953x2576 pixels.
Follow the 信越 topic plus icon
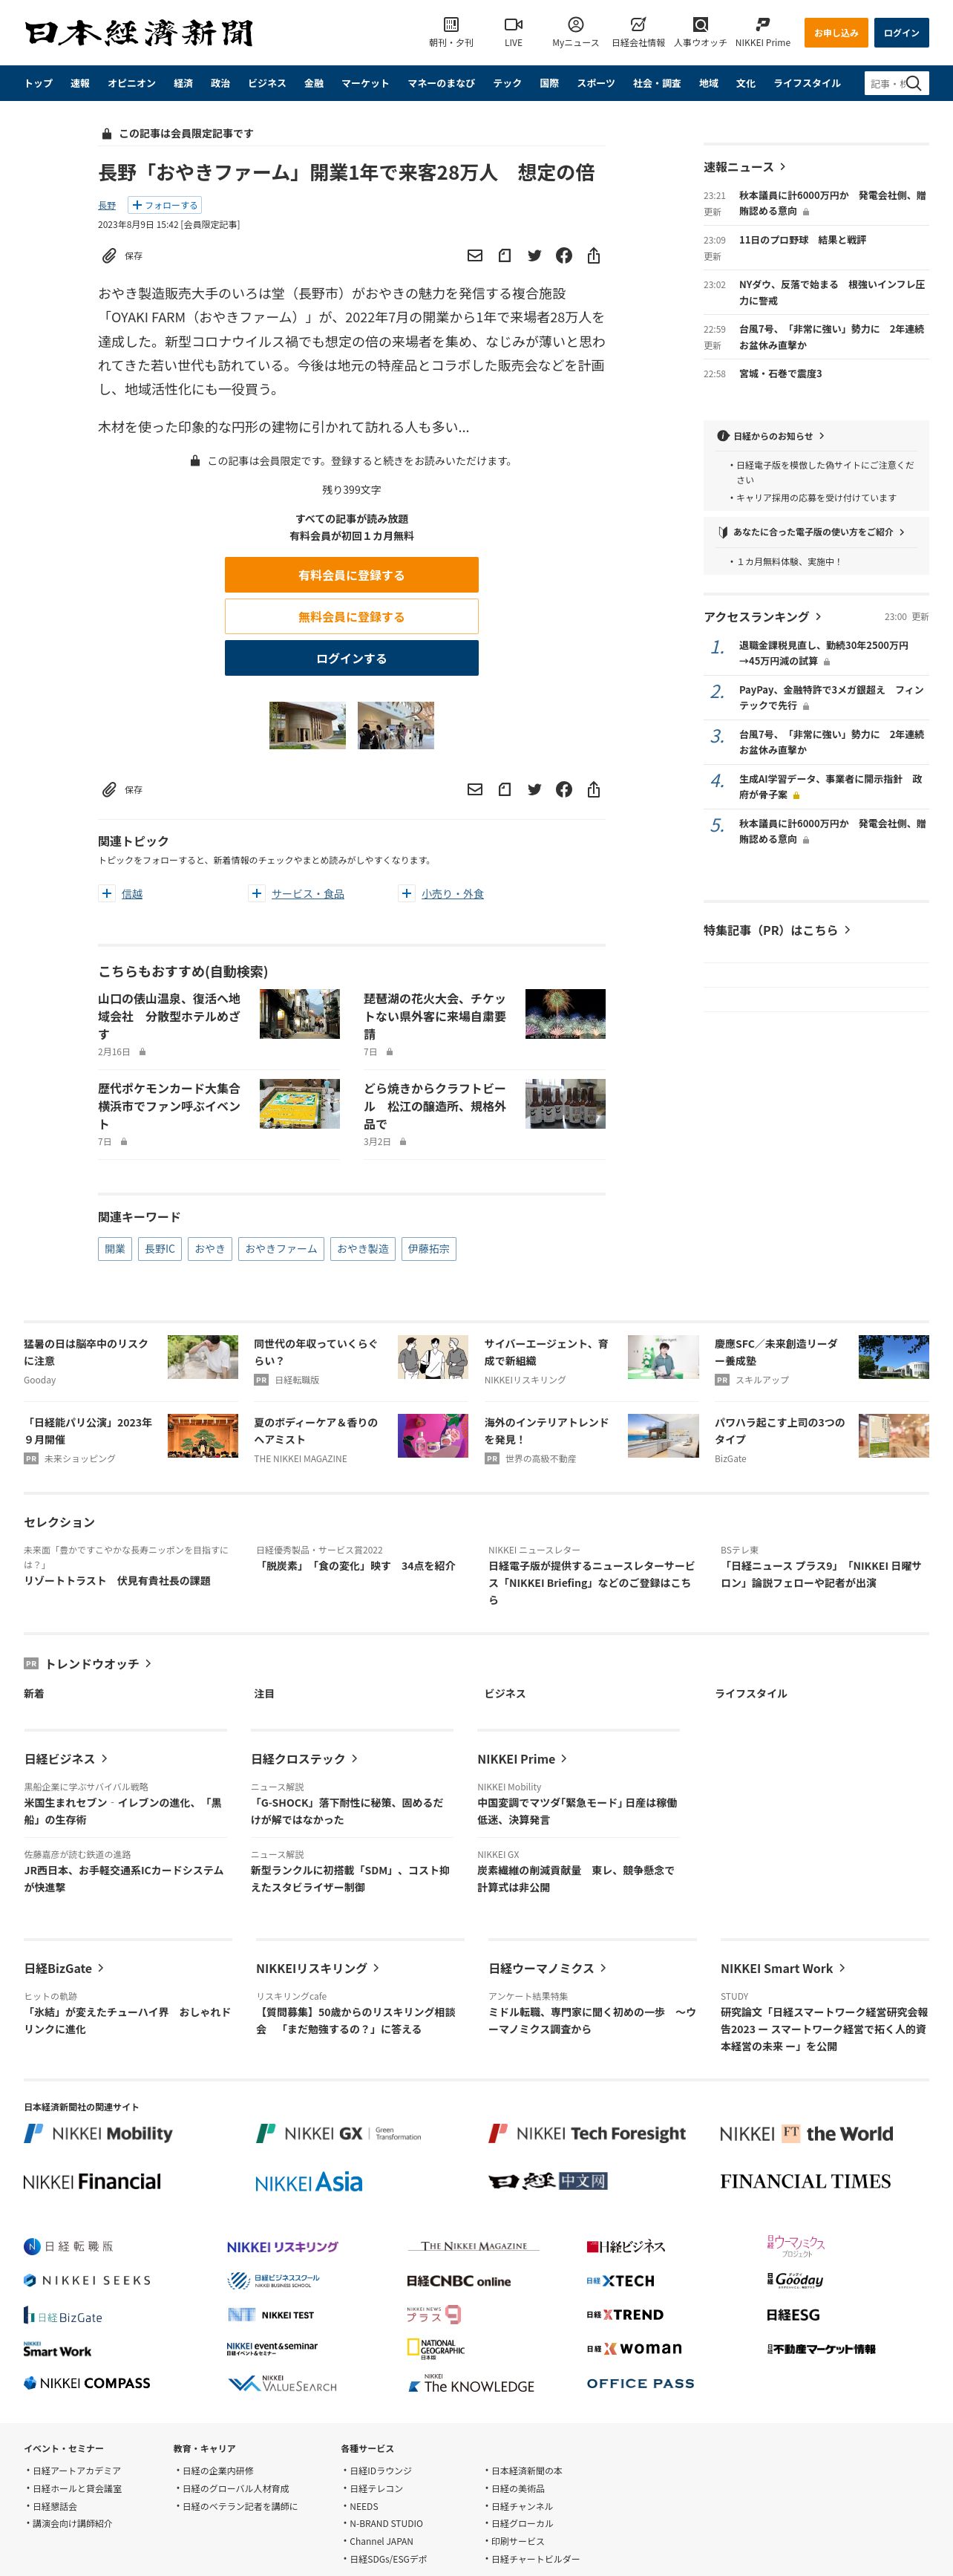(107, 893)
